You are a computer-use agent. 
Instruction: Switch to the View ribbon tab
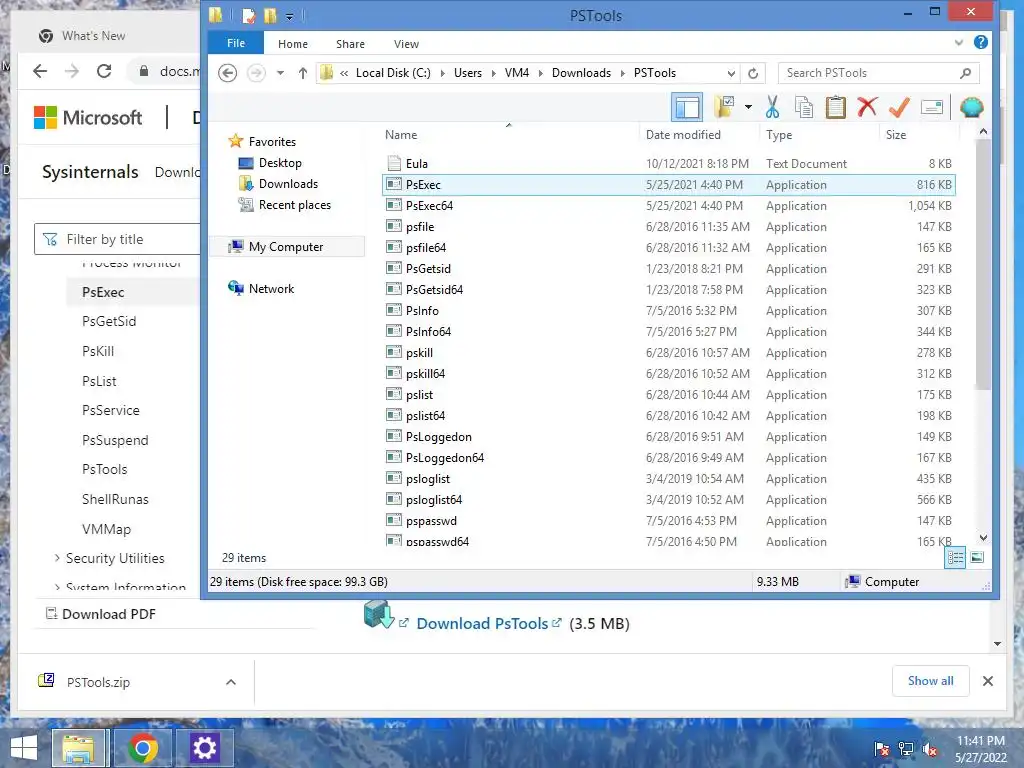406,44
